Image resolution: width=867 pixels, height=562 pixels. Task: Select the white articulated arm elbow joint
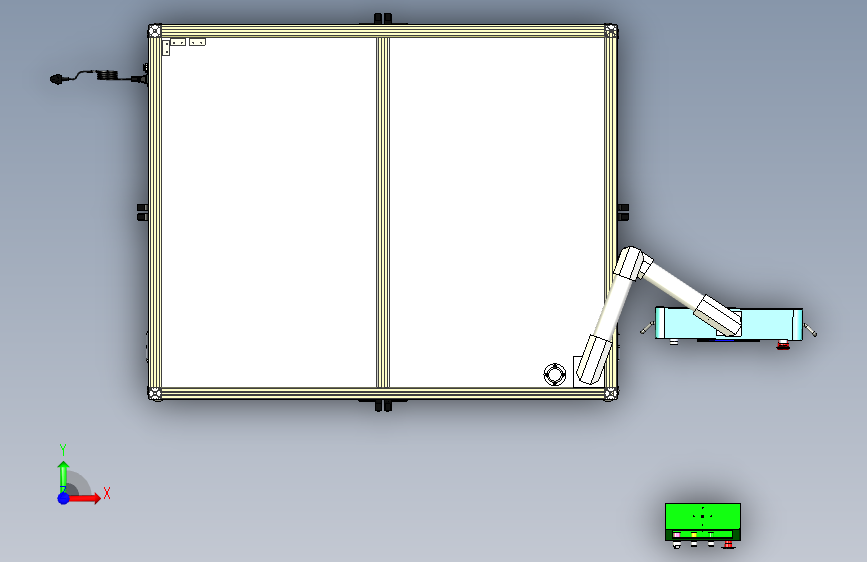[x=633, y=263]
